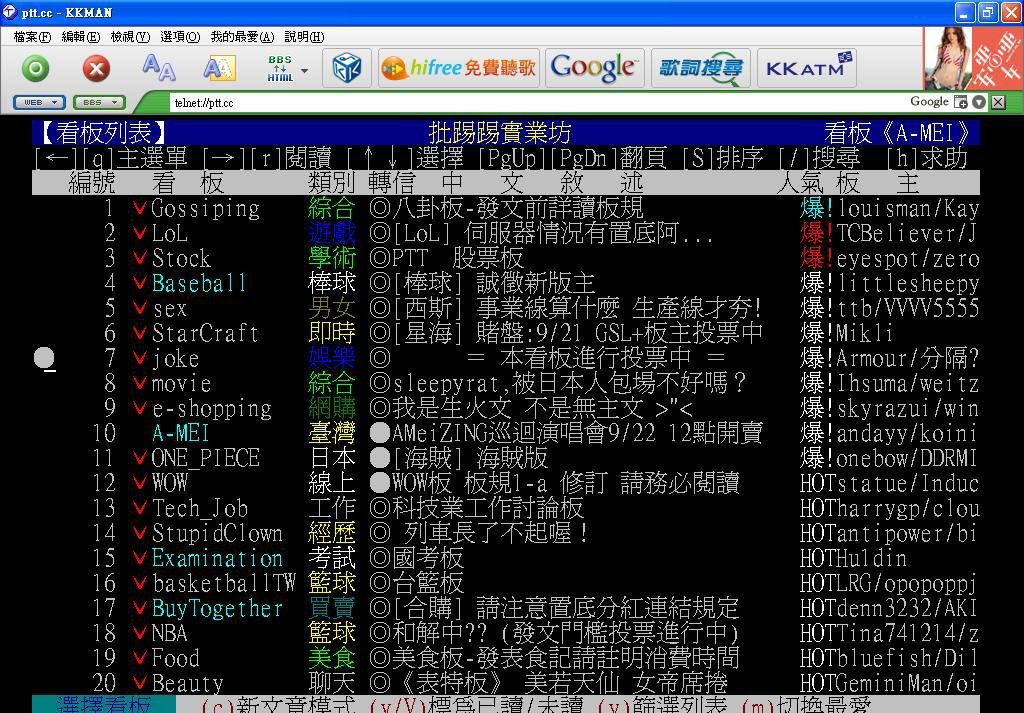Click the new-tab icon beside the Google search label

961,102
